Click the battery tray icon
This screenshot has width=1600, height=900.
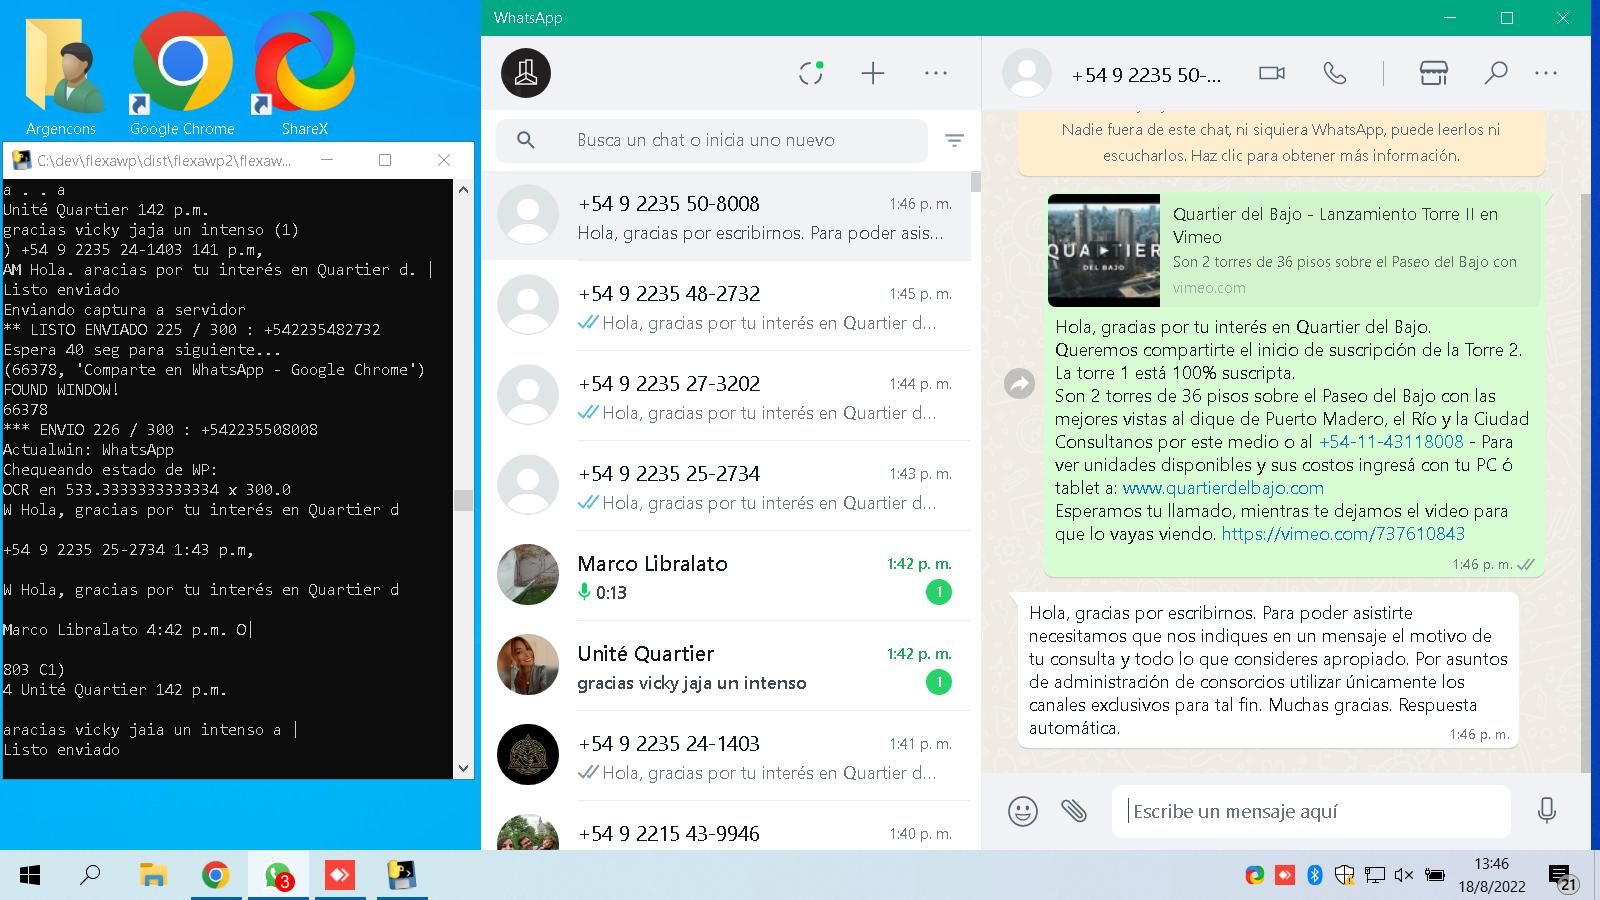pyautogui.click(x=1434, y=876)
